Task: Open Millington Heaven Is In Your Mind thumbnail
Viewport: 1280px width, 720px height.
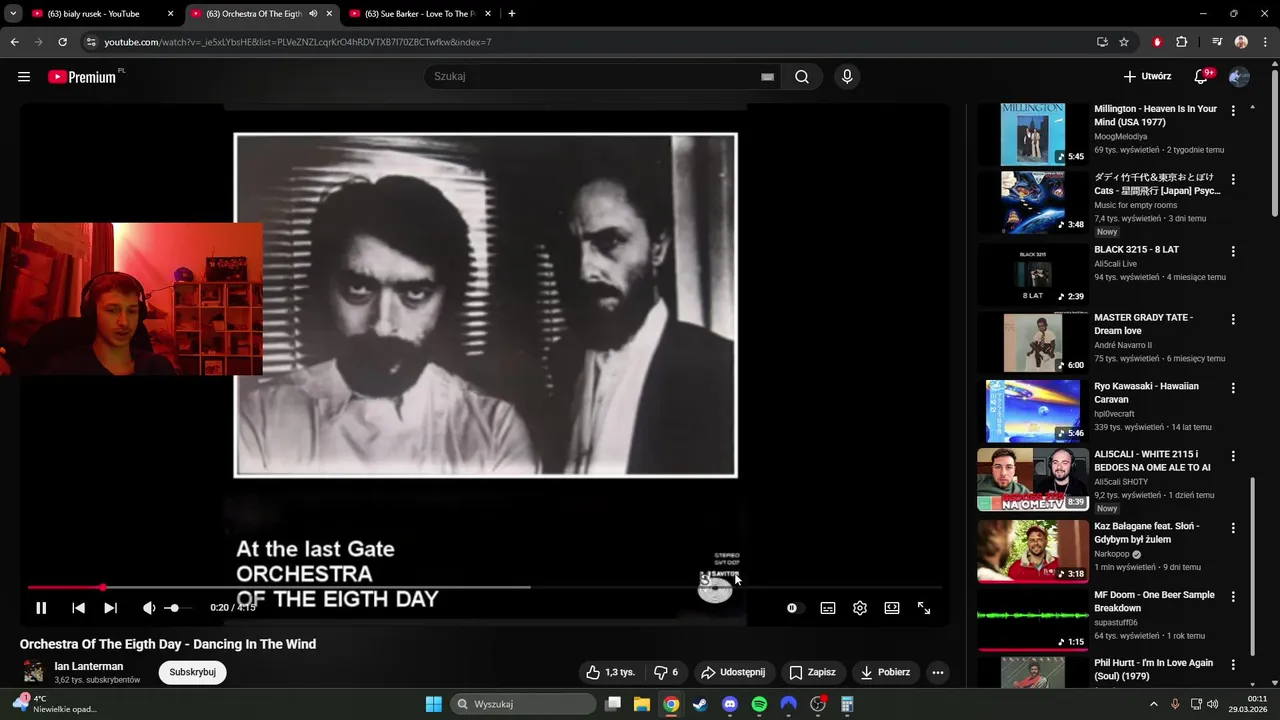Action: click(x=1033, y=134)
